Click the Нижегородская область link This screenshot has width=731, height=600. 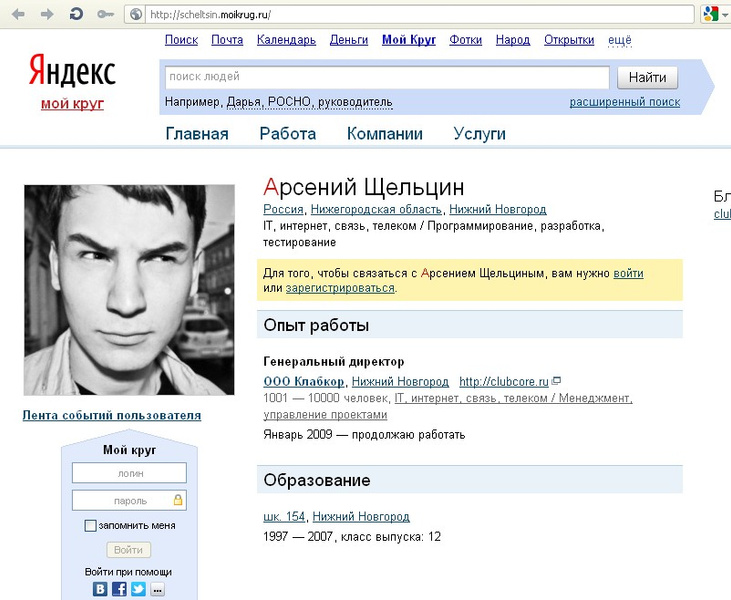pos(376,209)
